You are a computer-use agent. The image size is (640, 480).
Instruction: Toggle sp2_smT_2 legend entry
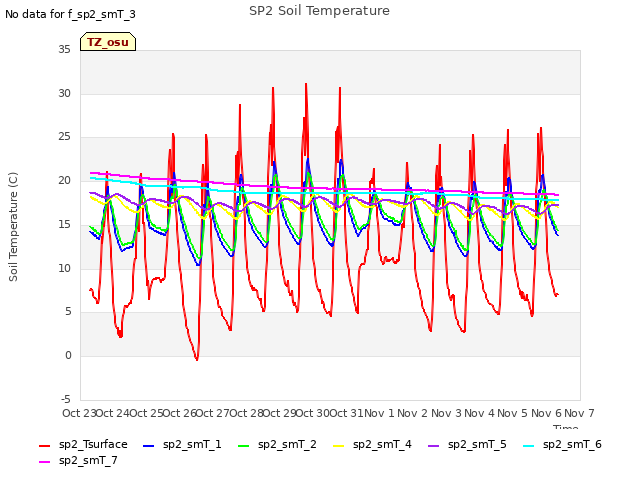click(277, 444)
